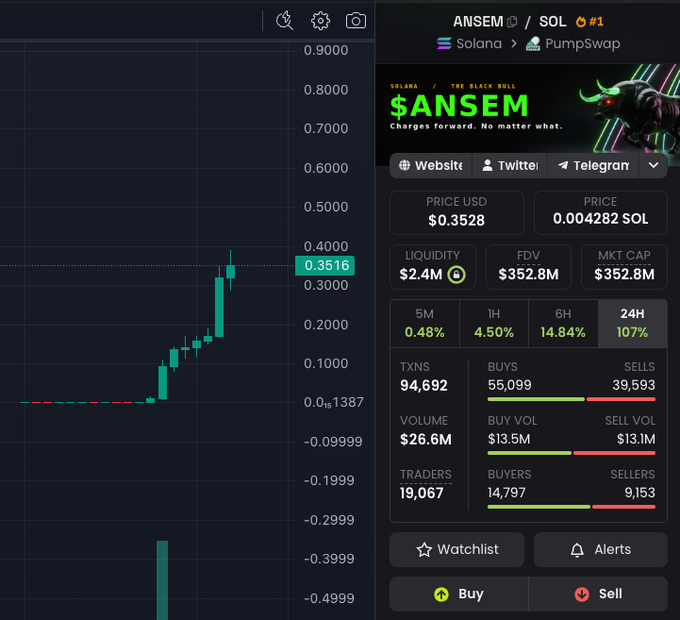The width and height of the screenshot is (680, 620).
Task: Click the TXNS 94,692 value
Action: (424, 385)
